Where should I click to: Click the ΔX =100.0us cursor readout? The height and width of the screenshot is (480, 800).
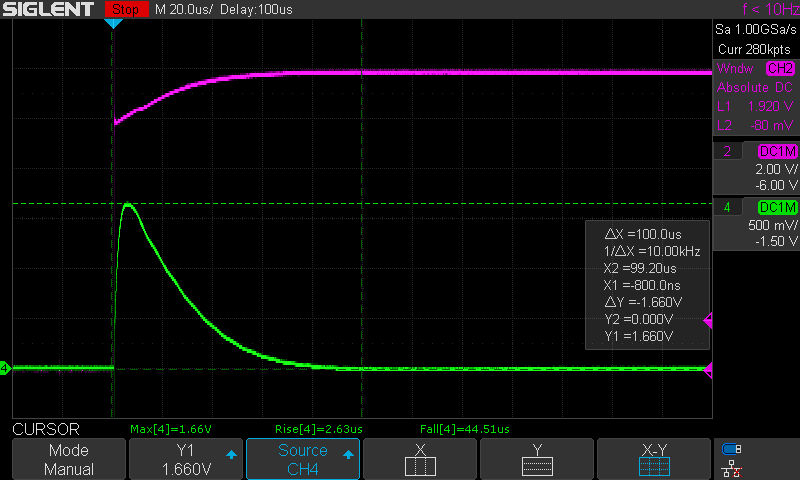pos(643,234)
